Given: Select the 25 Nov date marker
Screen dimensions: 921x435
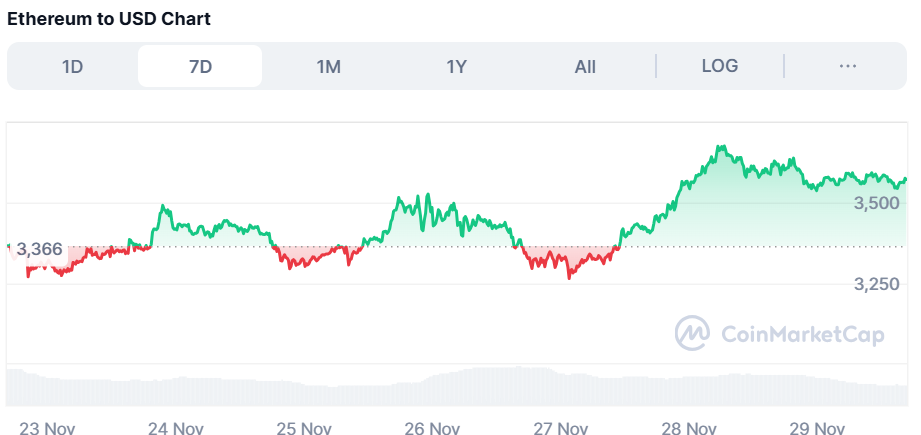Looking at the screenshot, I should (304, 428).
